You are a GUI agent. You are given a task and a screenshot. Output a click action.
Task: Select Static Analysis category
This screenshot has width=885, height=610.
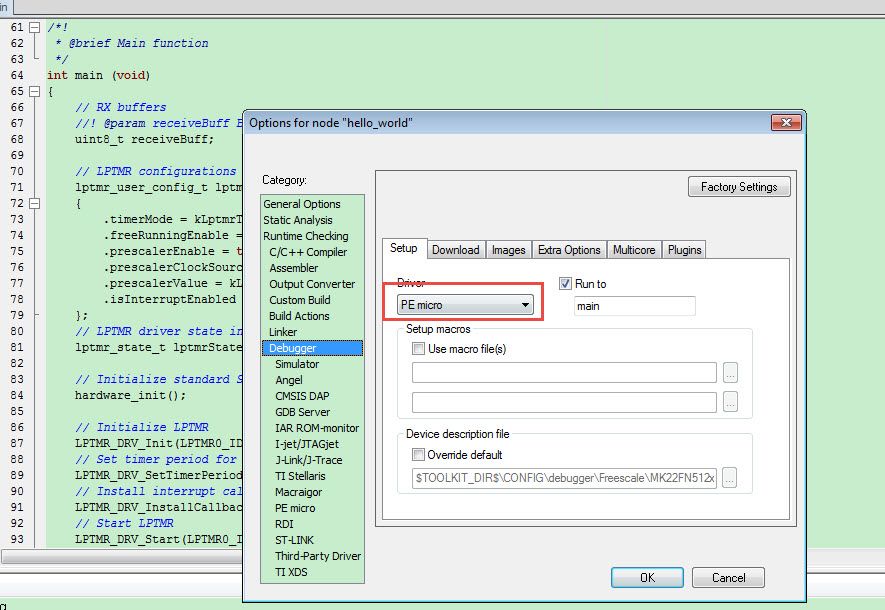click(297, 220)
